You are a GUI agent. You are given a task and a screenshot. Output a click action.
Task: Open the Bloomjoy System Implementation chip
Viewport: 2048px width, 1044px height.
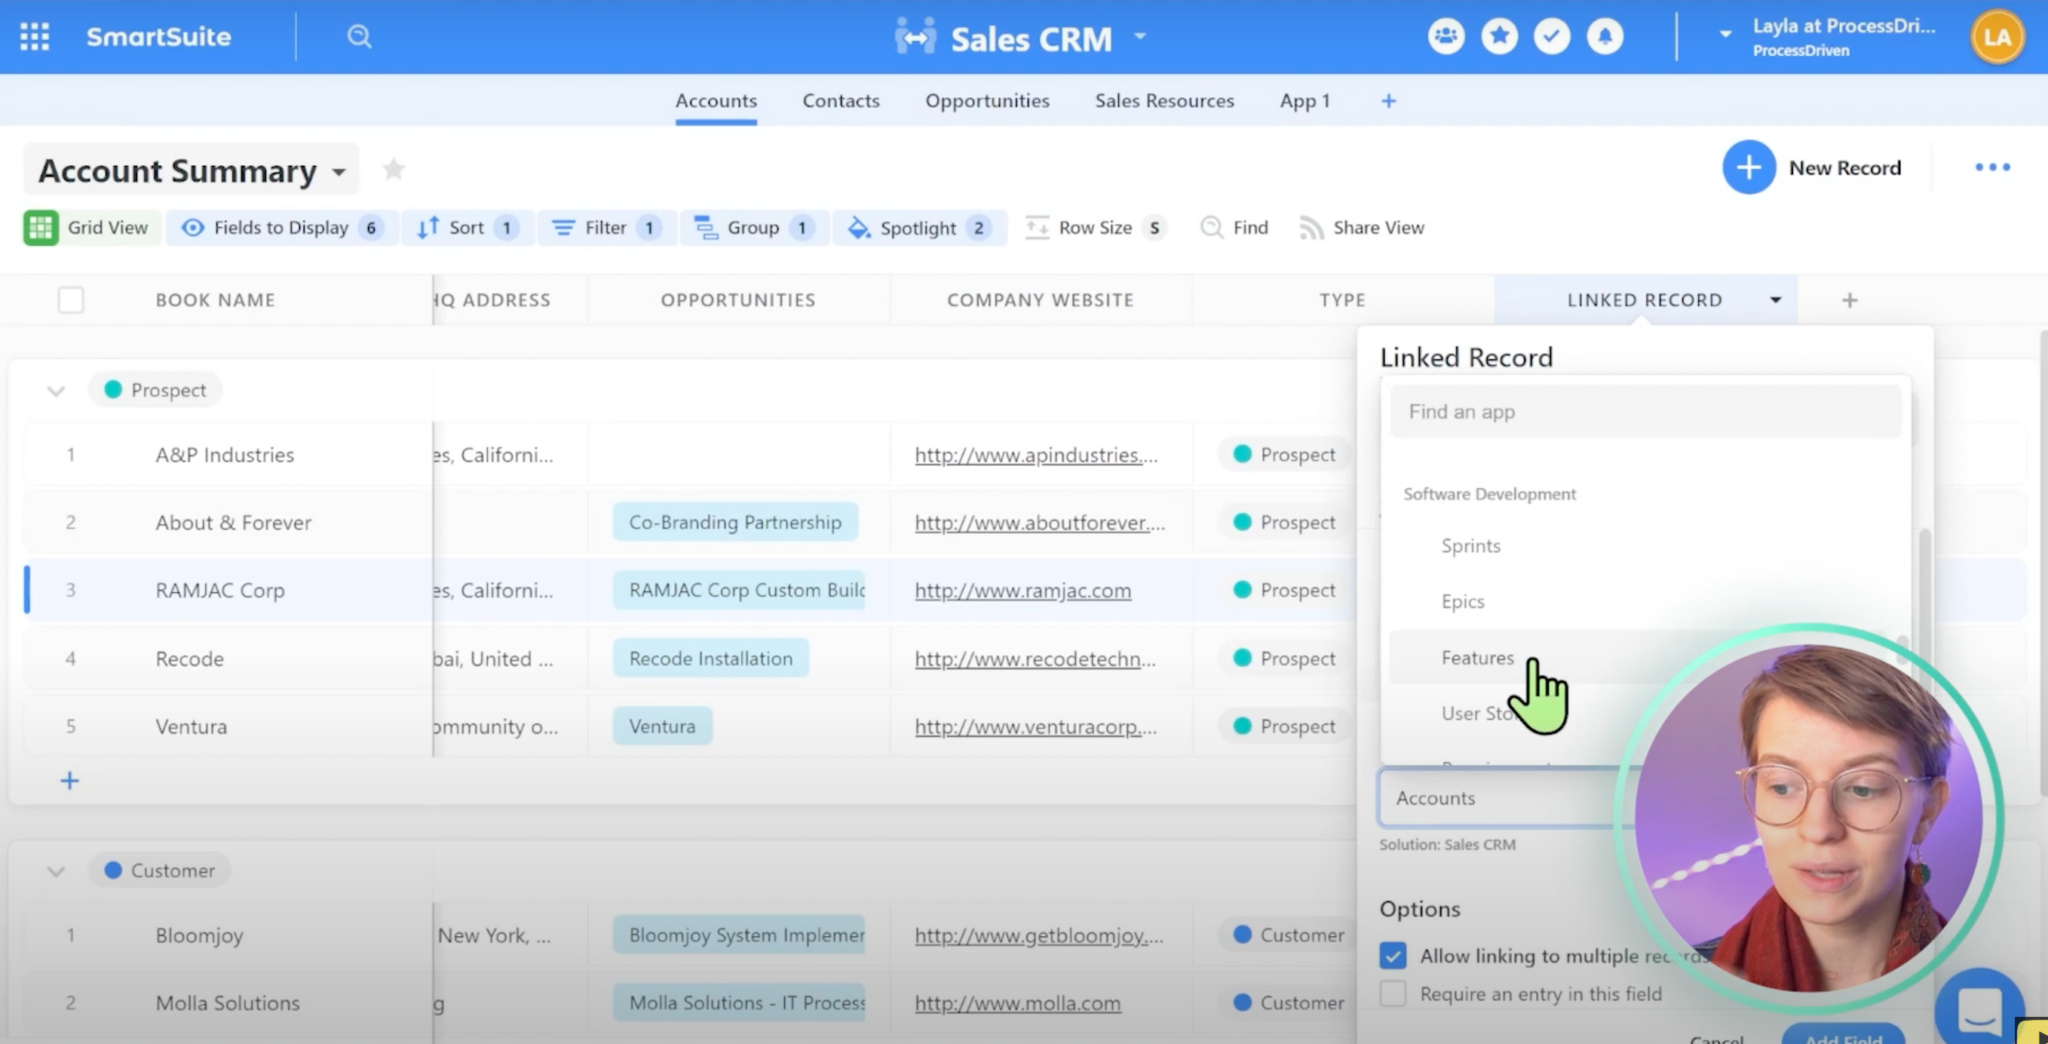tap(740, 935)
